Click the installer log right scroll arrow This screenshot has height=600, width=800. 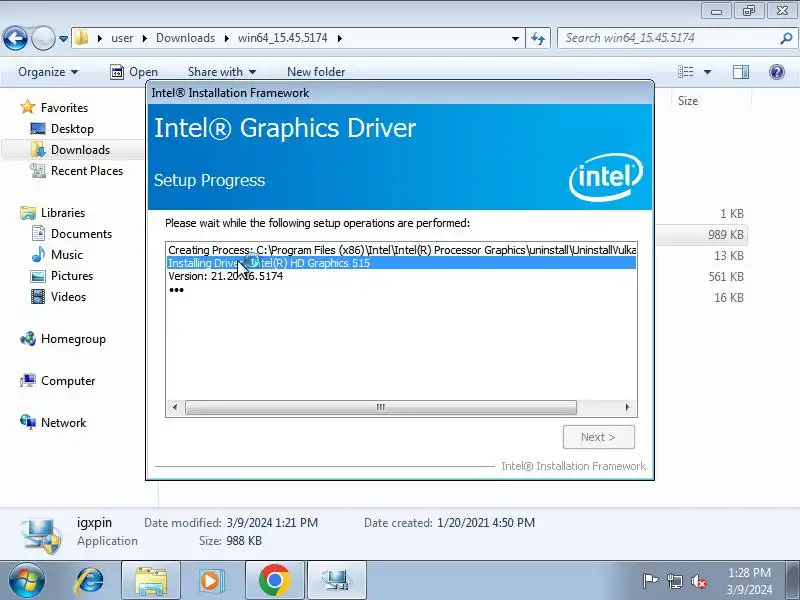(628, 407)
